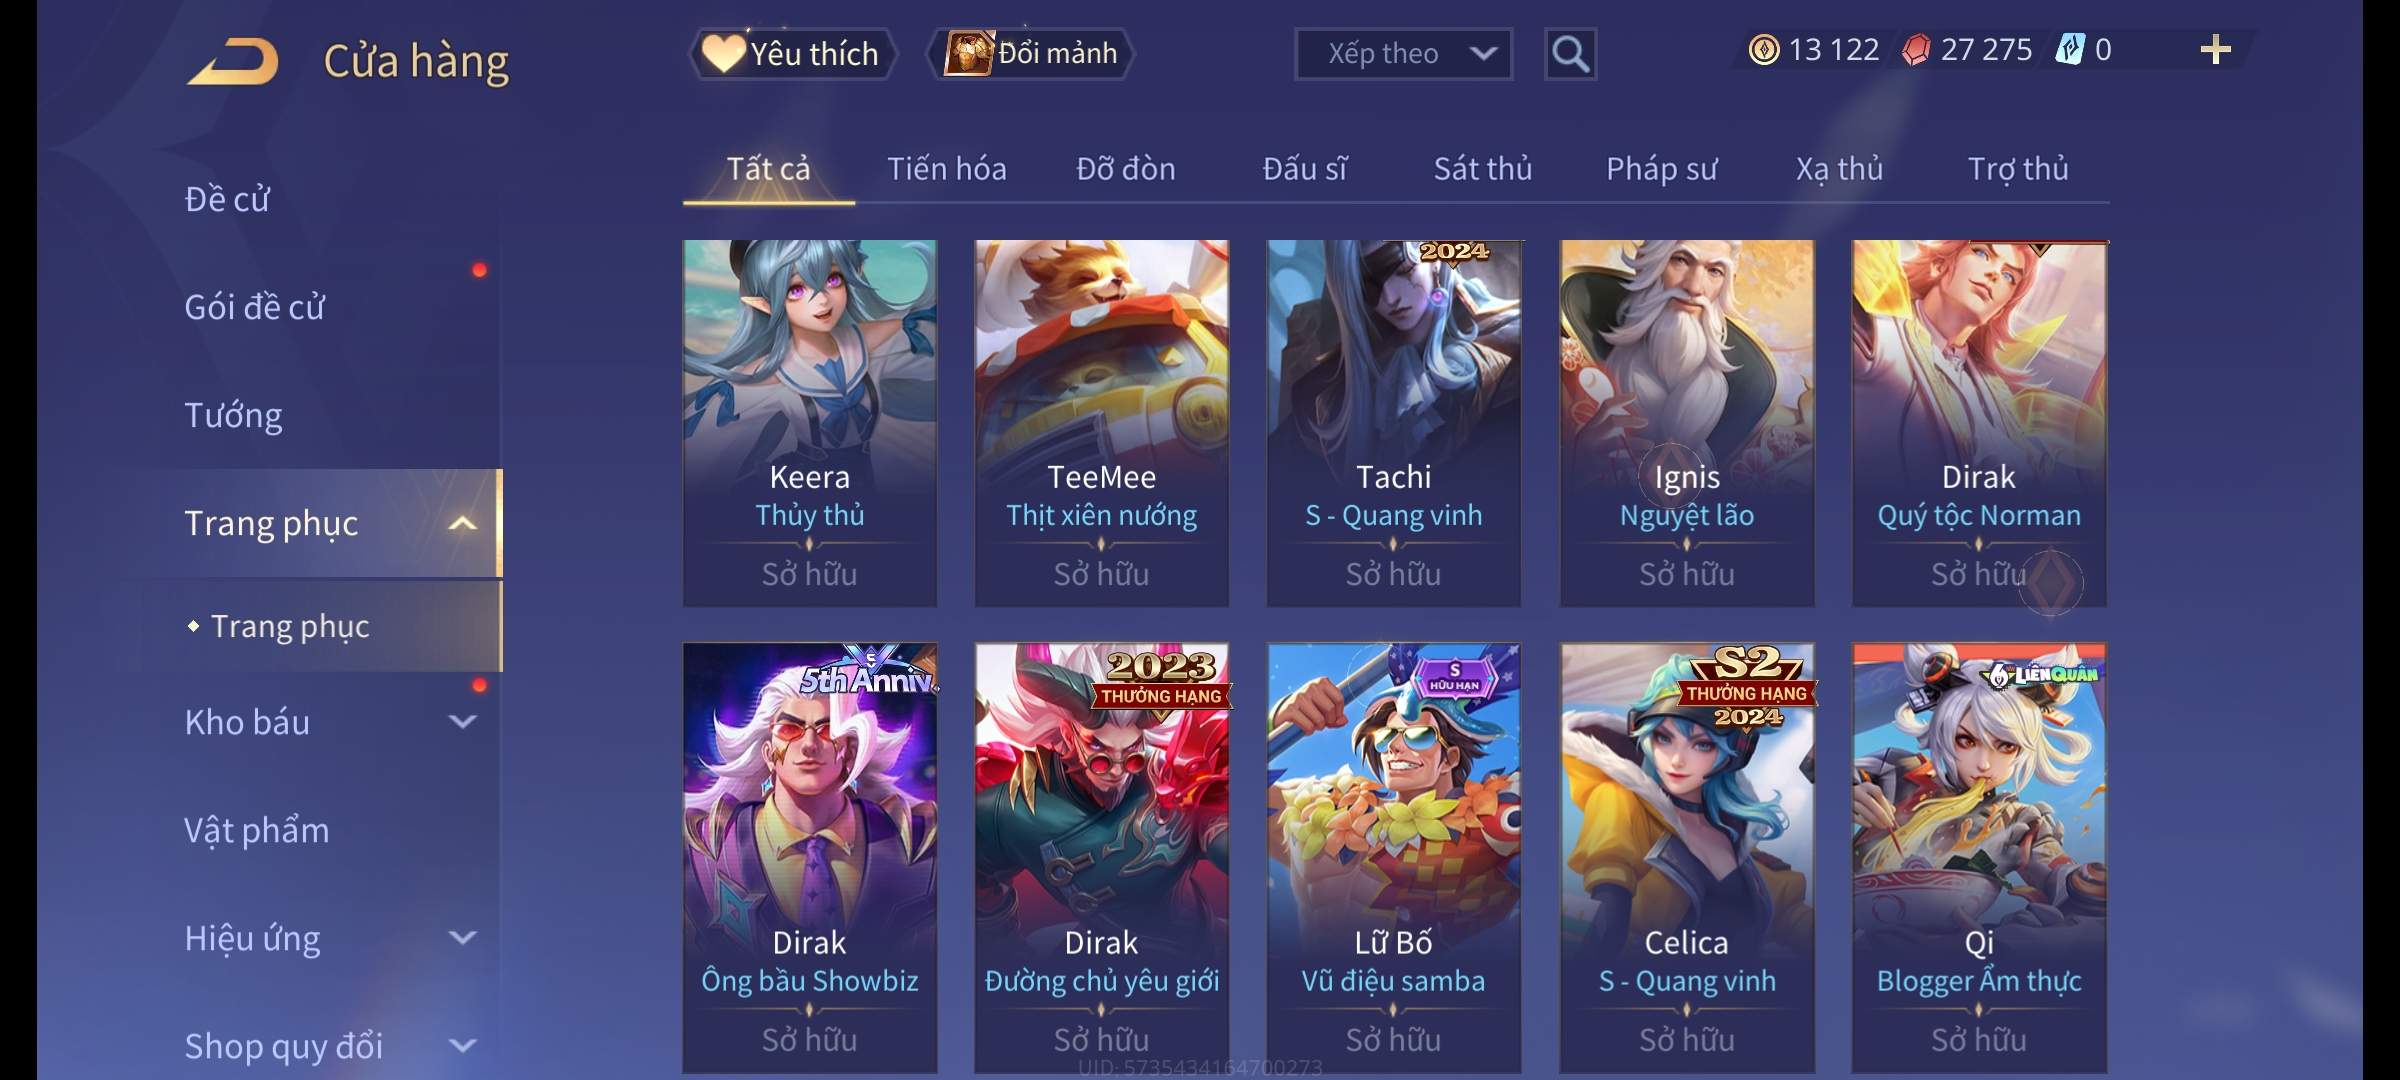The width and height of the screenshot is (2400, 1080).
Task: Expand the Kho báu sidebar section
Action: 462,721
